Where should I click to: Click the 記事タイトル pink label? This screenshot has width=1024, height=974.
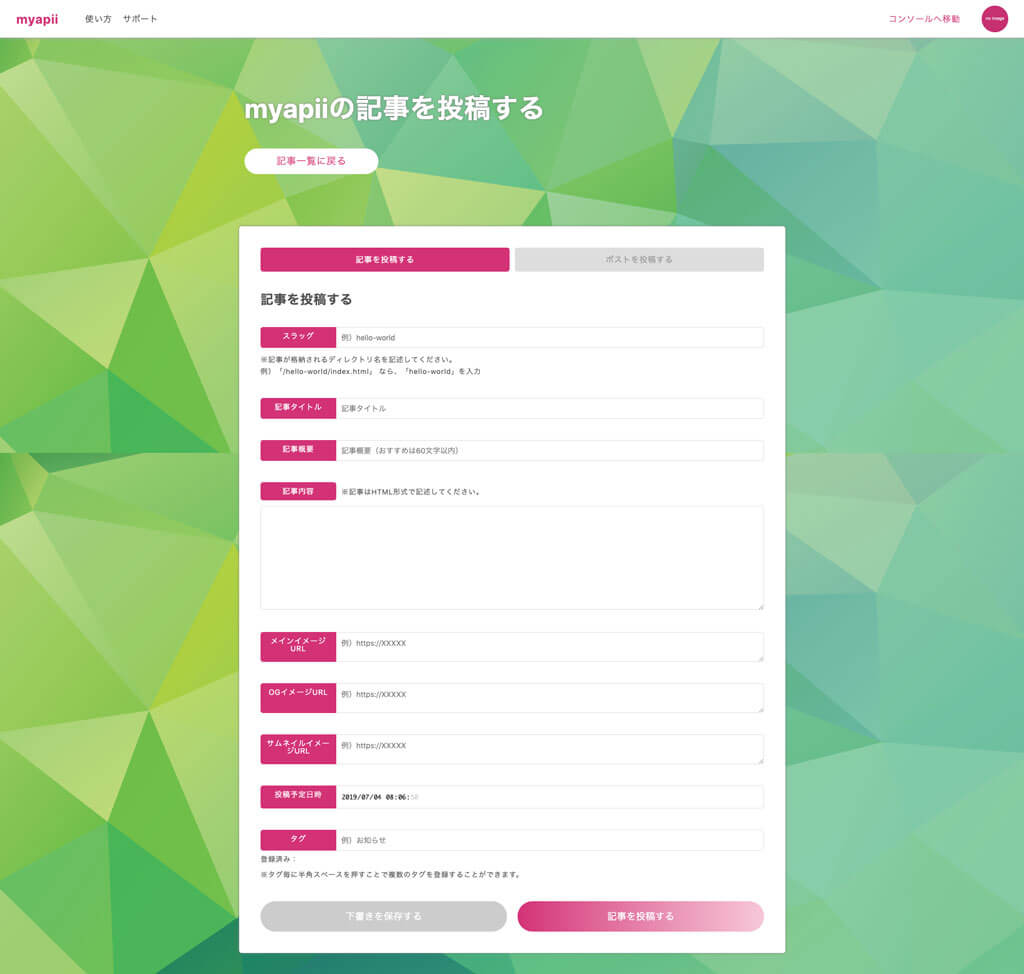point(298,408)
